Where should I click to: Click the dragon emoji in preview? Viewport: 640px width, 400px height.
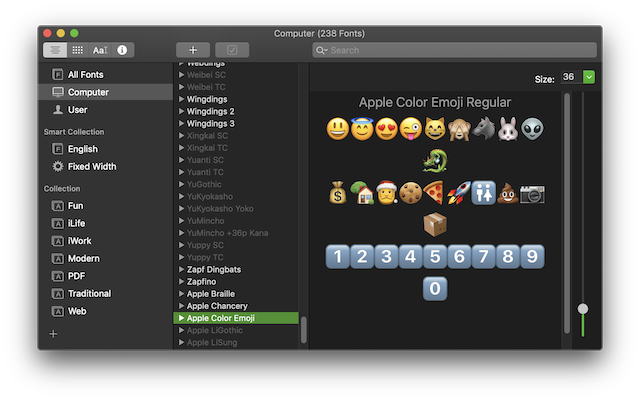pyautogui.click(x=435, y=160)
